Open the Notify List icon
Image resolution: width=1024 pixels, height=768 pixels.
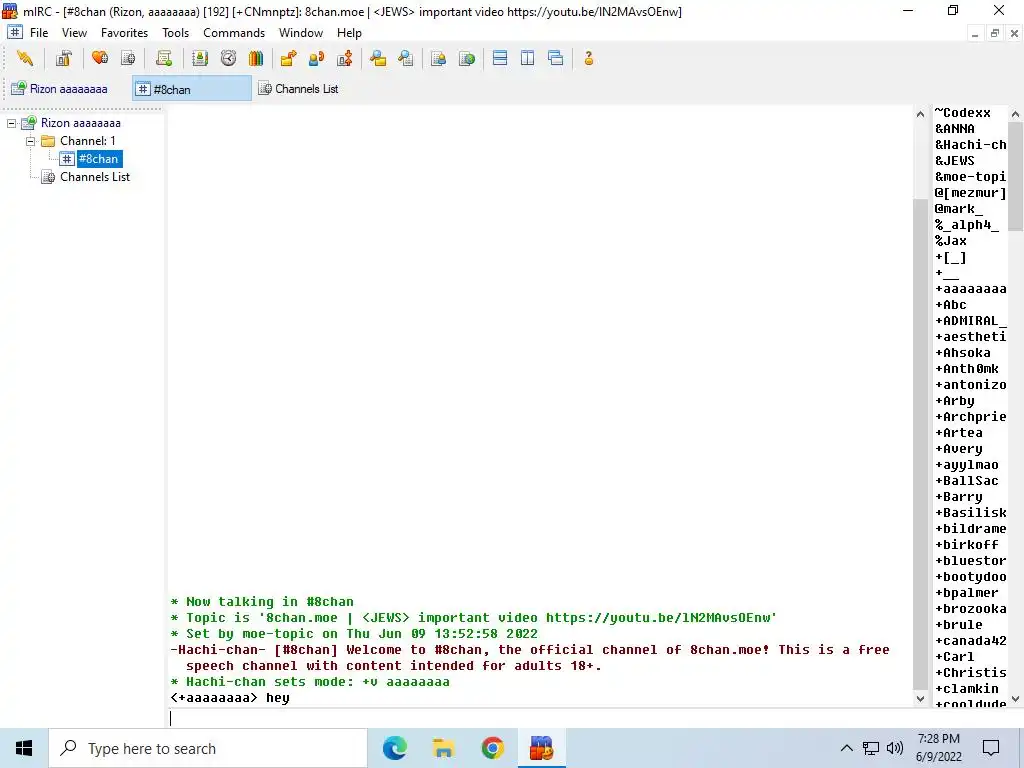pos(438,58)
